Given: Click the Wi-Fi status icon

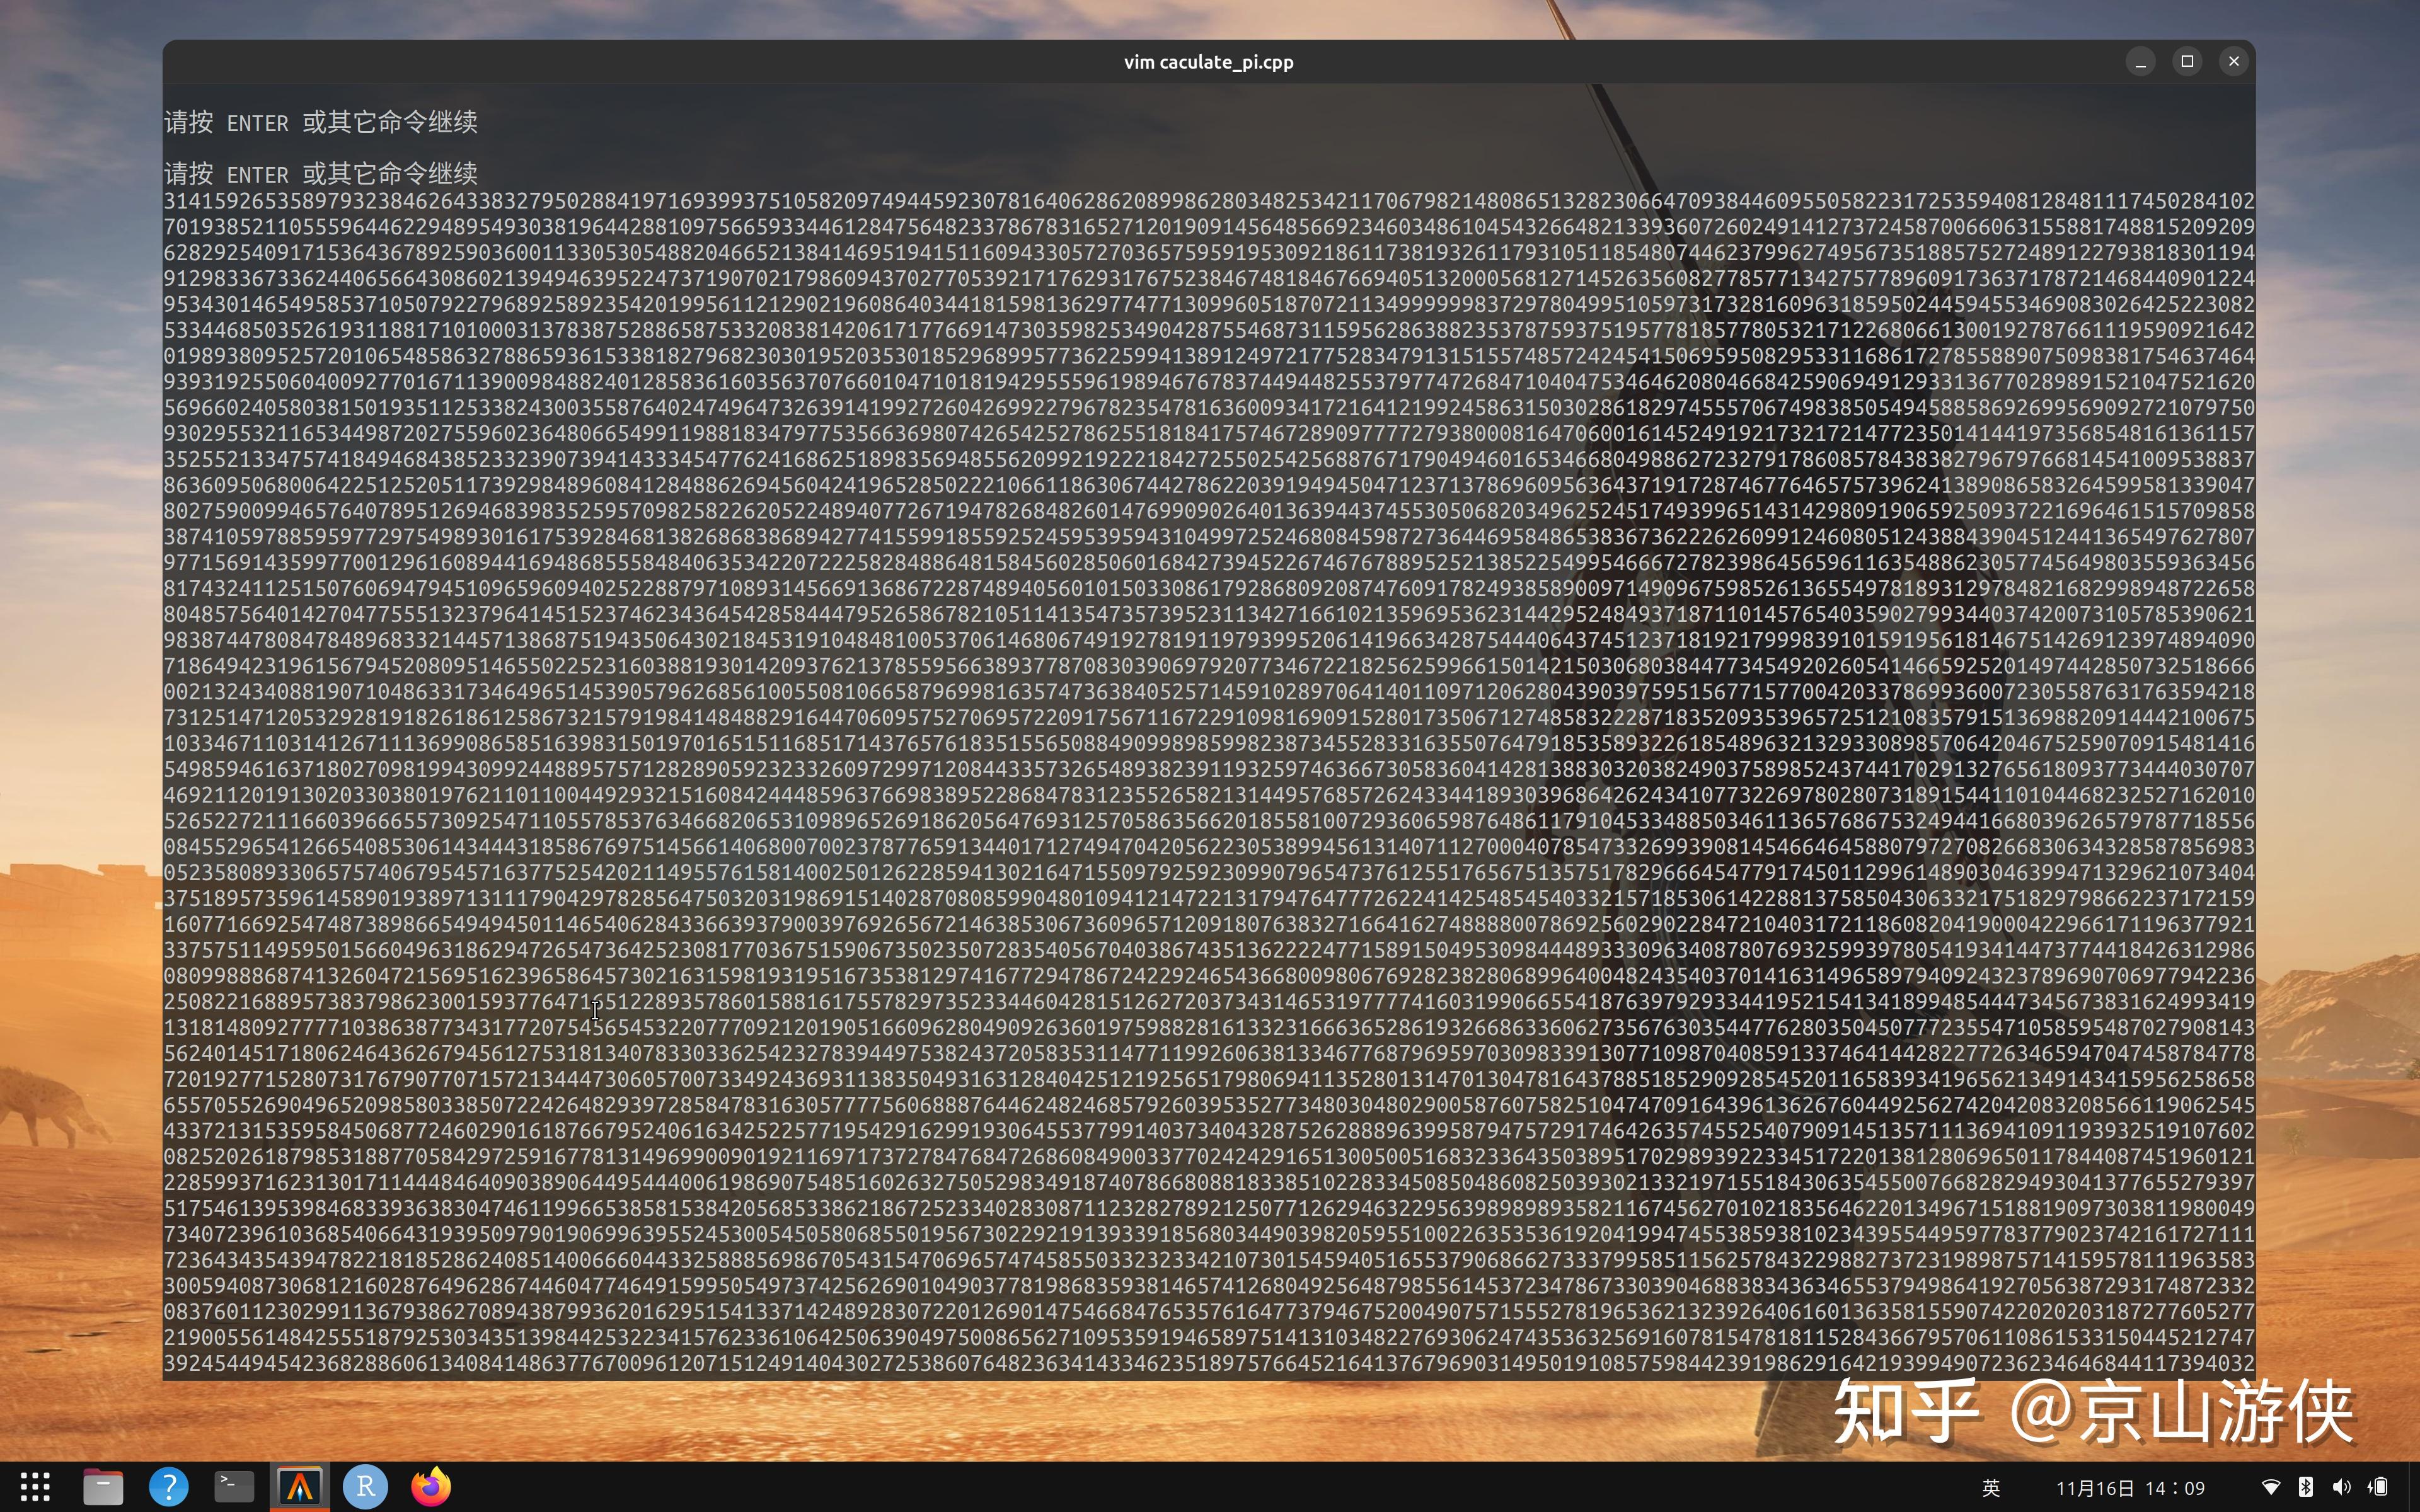Looking at the screenshot, I should [x=2271, y=1487].
